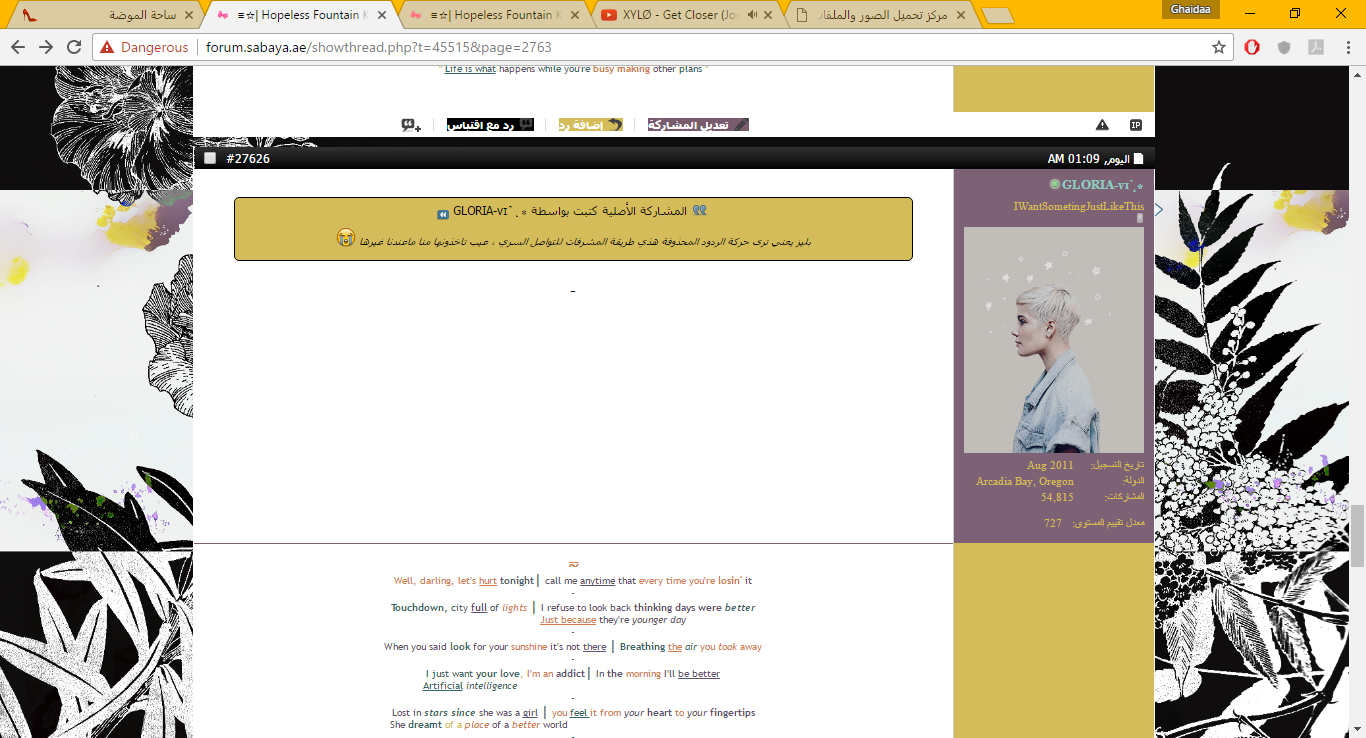Viewport: 1366px width, 738px height.
Task: Open the Opera extension icon
Action: pos(1252,47)
